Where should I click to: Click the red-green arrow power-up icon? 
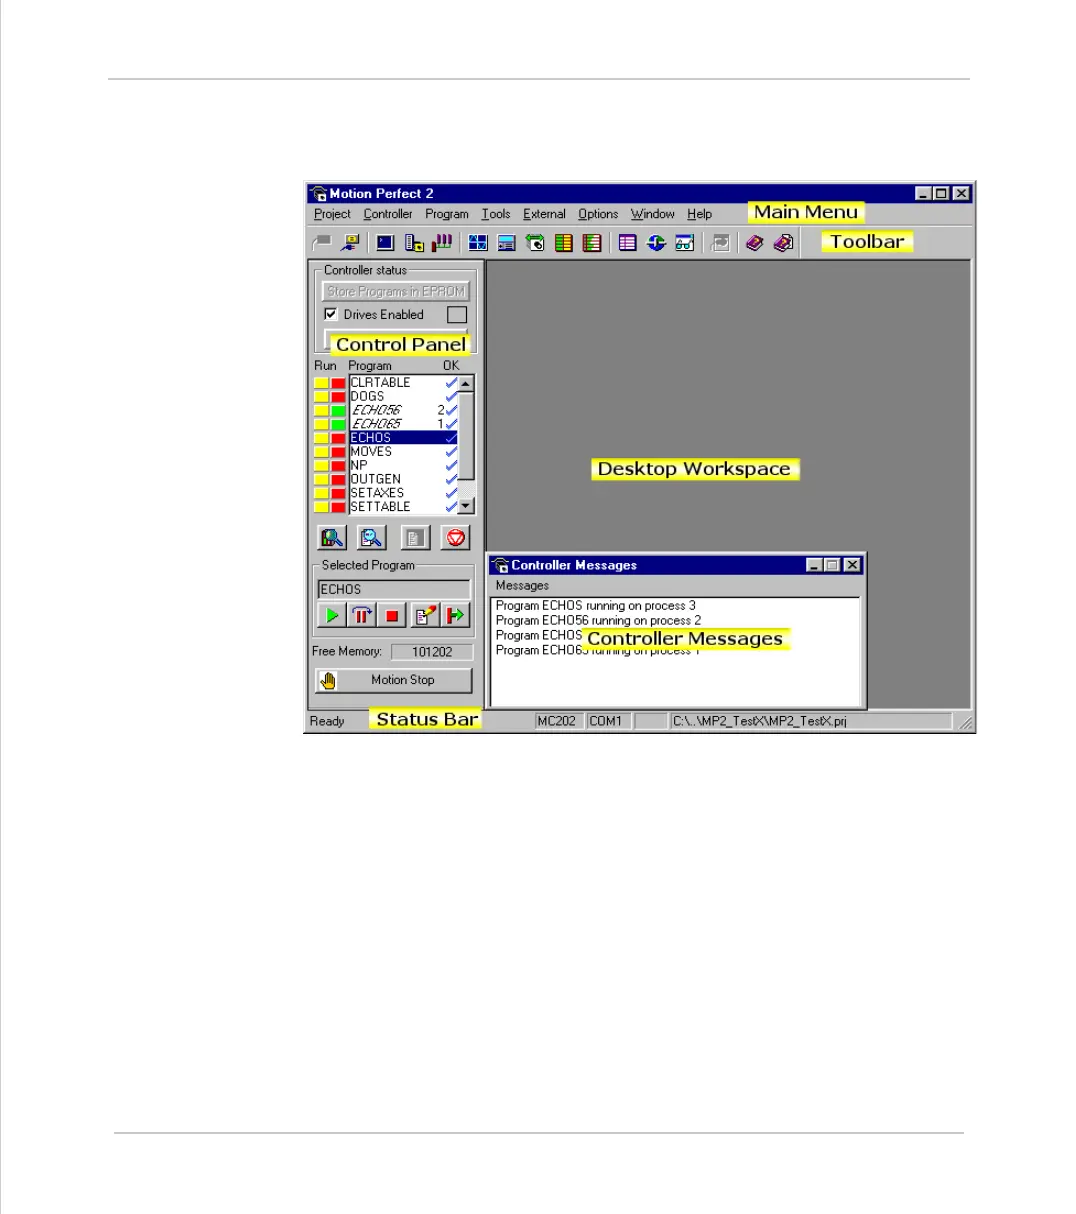pos(456,616)
